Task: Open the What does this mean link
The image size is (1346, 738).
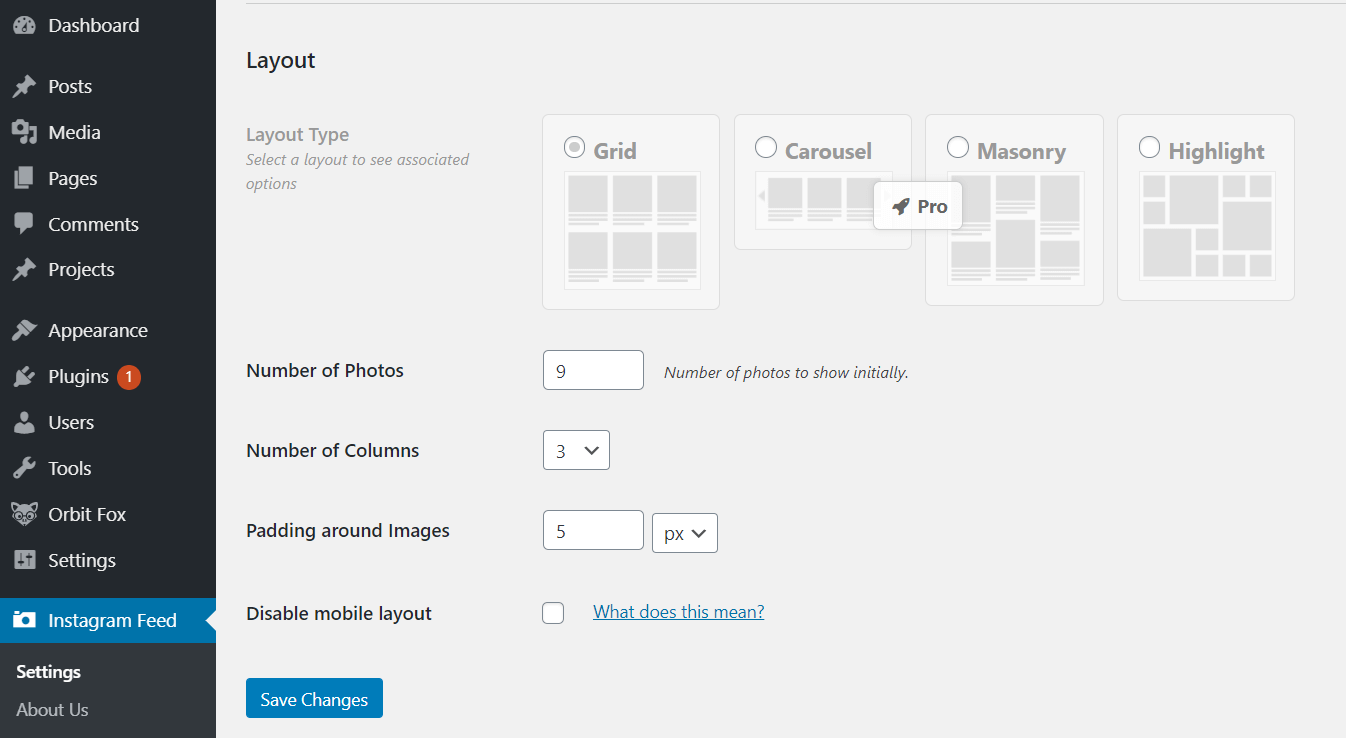Action: 678,612
